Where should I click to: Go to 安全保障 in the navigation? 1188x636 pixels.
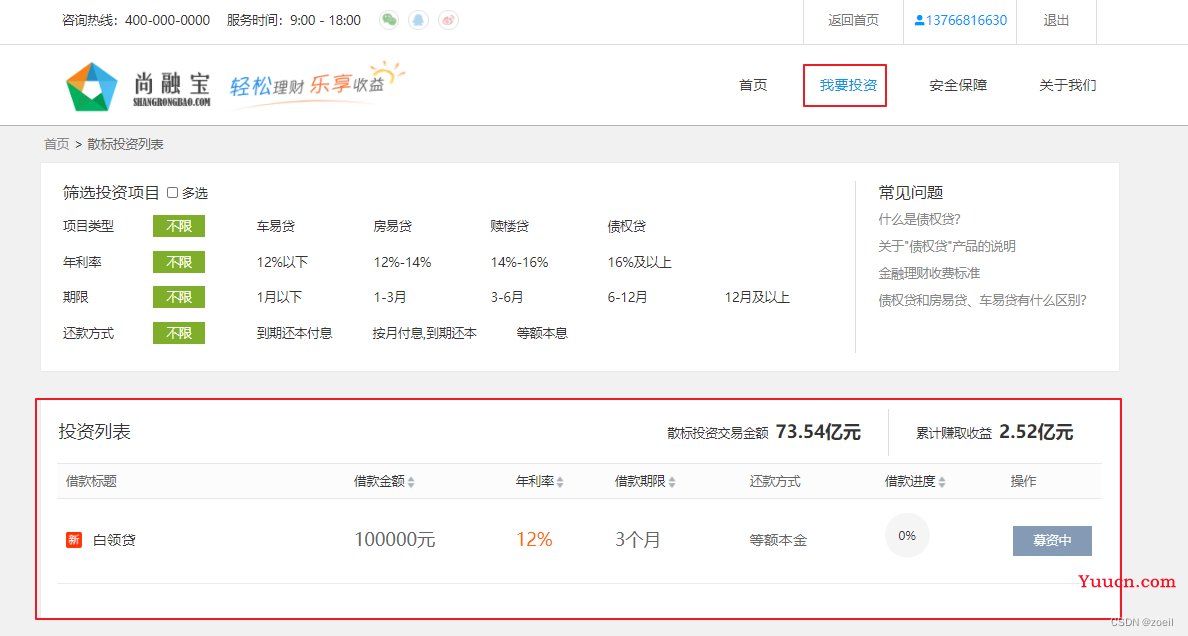click(x=958, y=85)
